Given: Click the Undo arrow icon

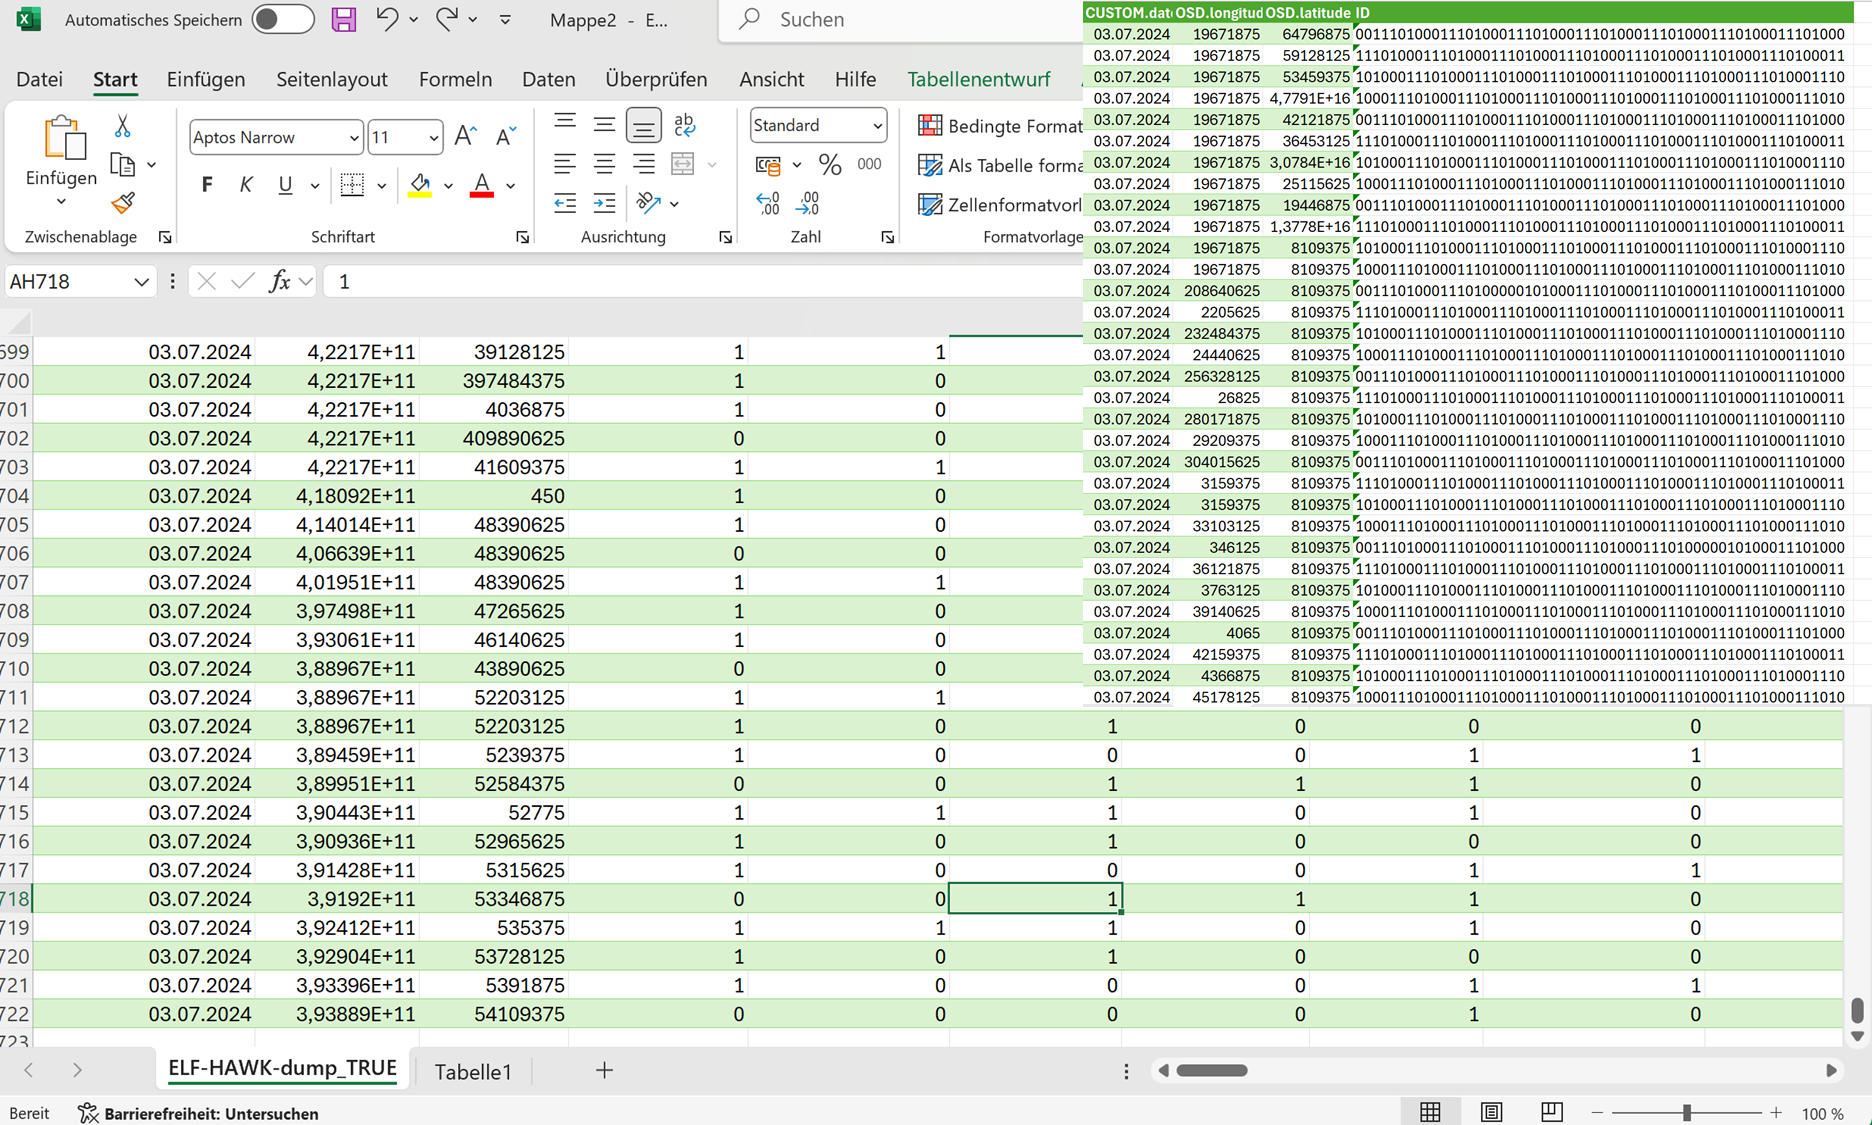Looking at the screenshot, I should [x=387, y=19].
